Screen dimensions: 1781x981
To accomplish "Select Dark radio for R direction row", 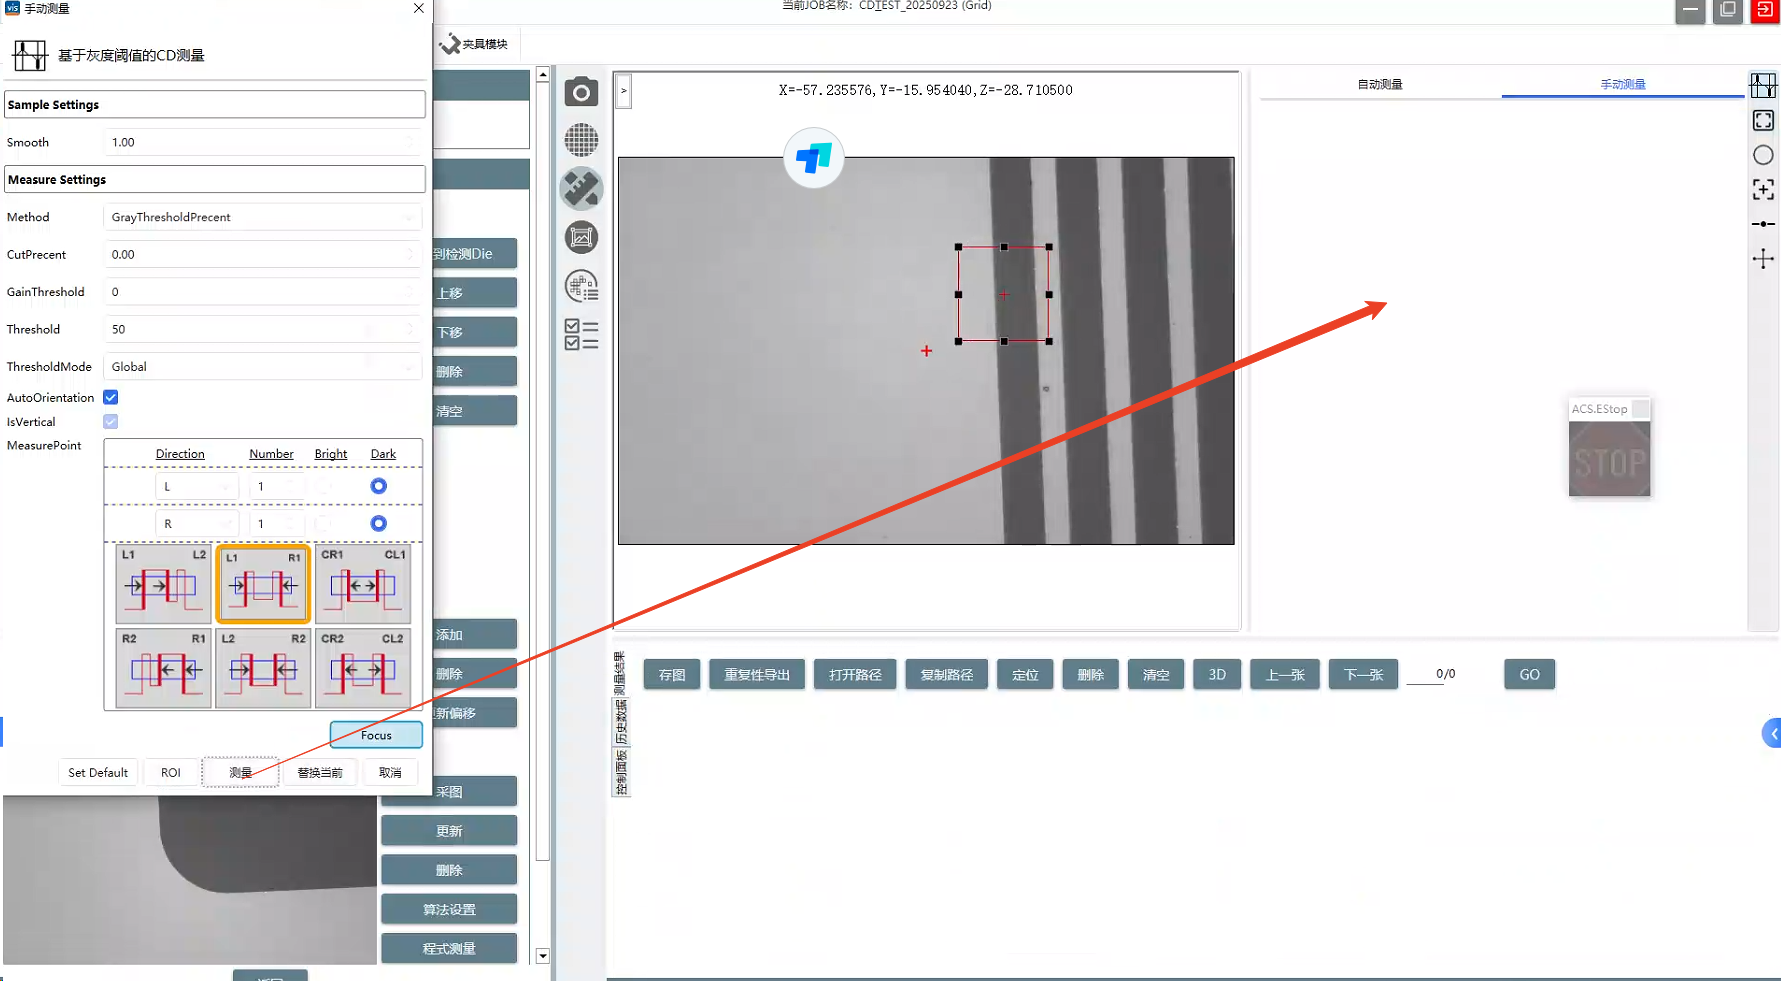I will pyautogui.click(x=378, y=524).
